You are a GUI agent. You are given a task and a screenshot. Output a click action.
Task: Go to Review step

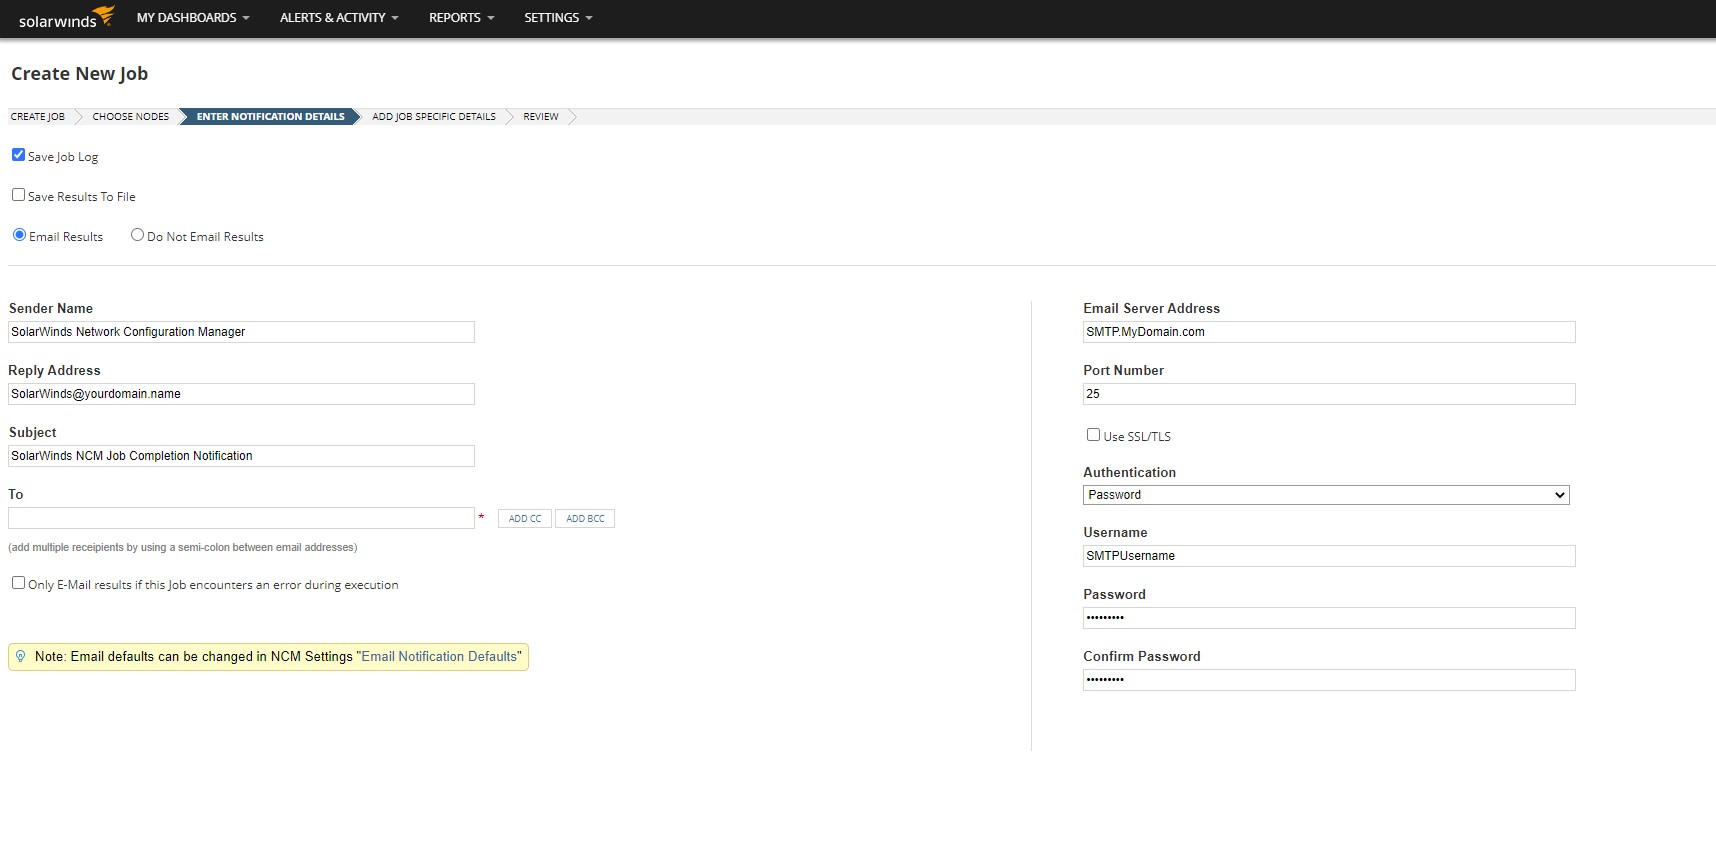click(541, 117)
